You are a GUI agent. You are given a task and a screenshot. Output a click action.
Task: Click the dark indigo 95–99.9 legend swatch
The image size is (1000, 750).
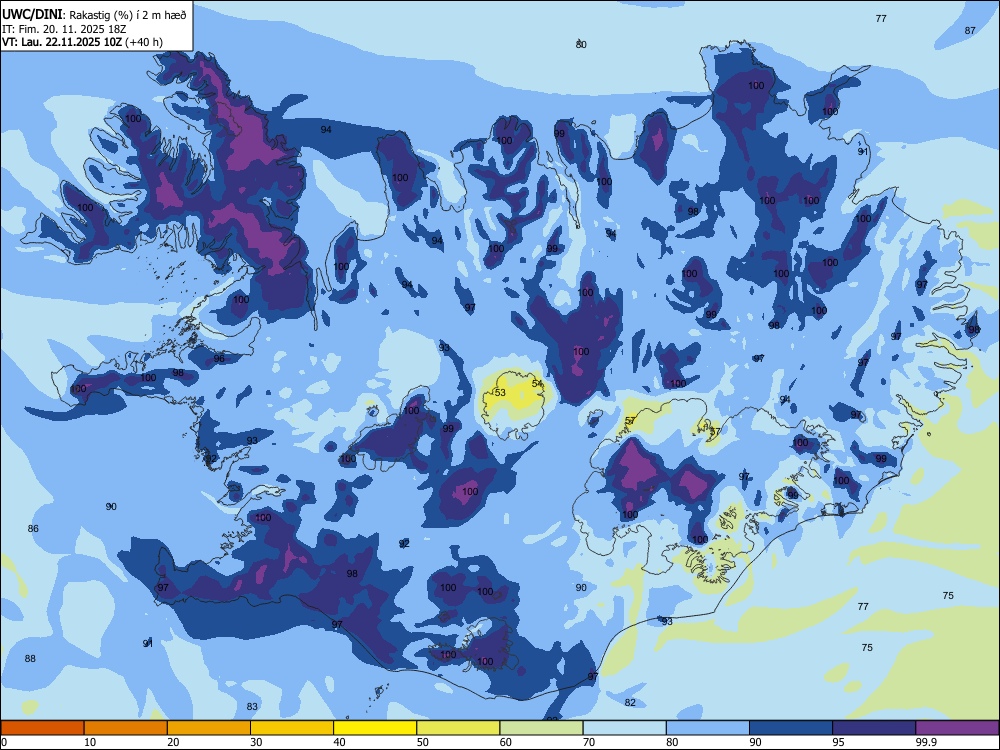click(874, 728)
